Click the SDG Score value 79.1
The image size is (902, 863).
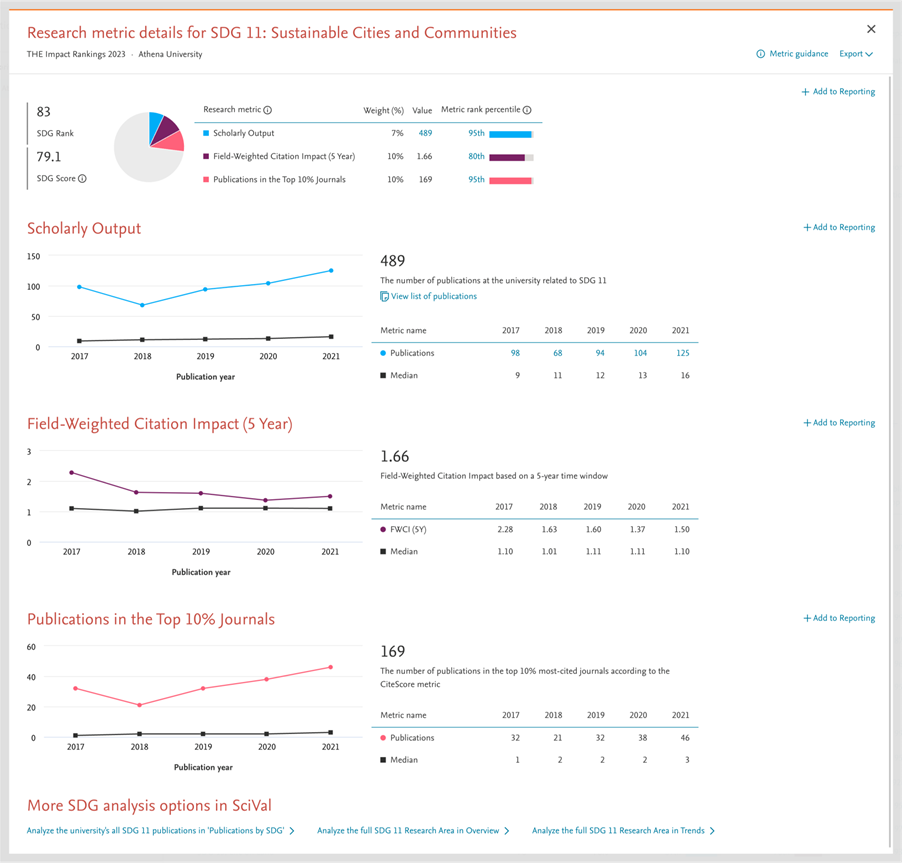49,156
